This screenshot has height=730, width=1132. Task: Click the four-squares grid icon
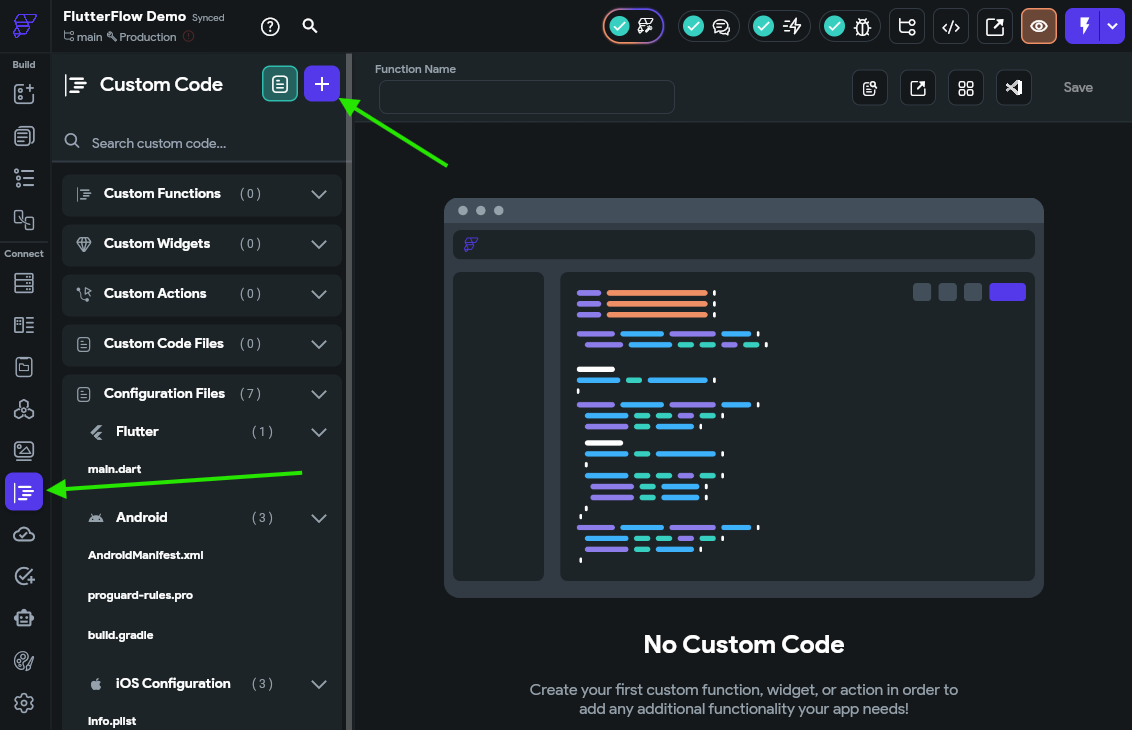pyautogui.click(x=966, y=88)
